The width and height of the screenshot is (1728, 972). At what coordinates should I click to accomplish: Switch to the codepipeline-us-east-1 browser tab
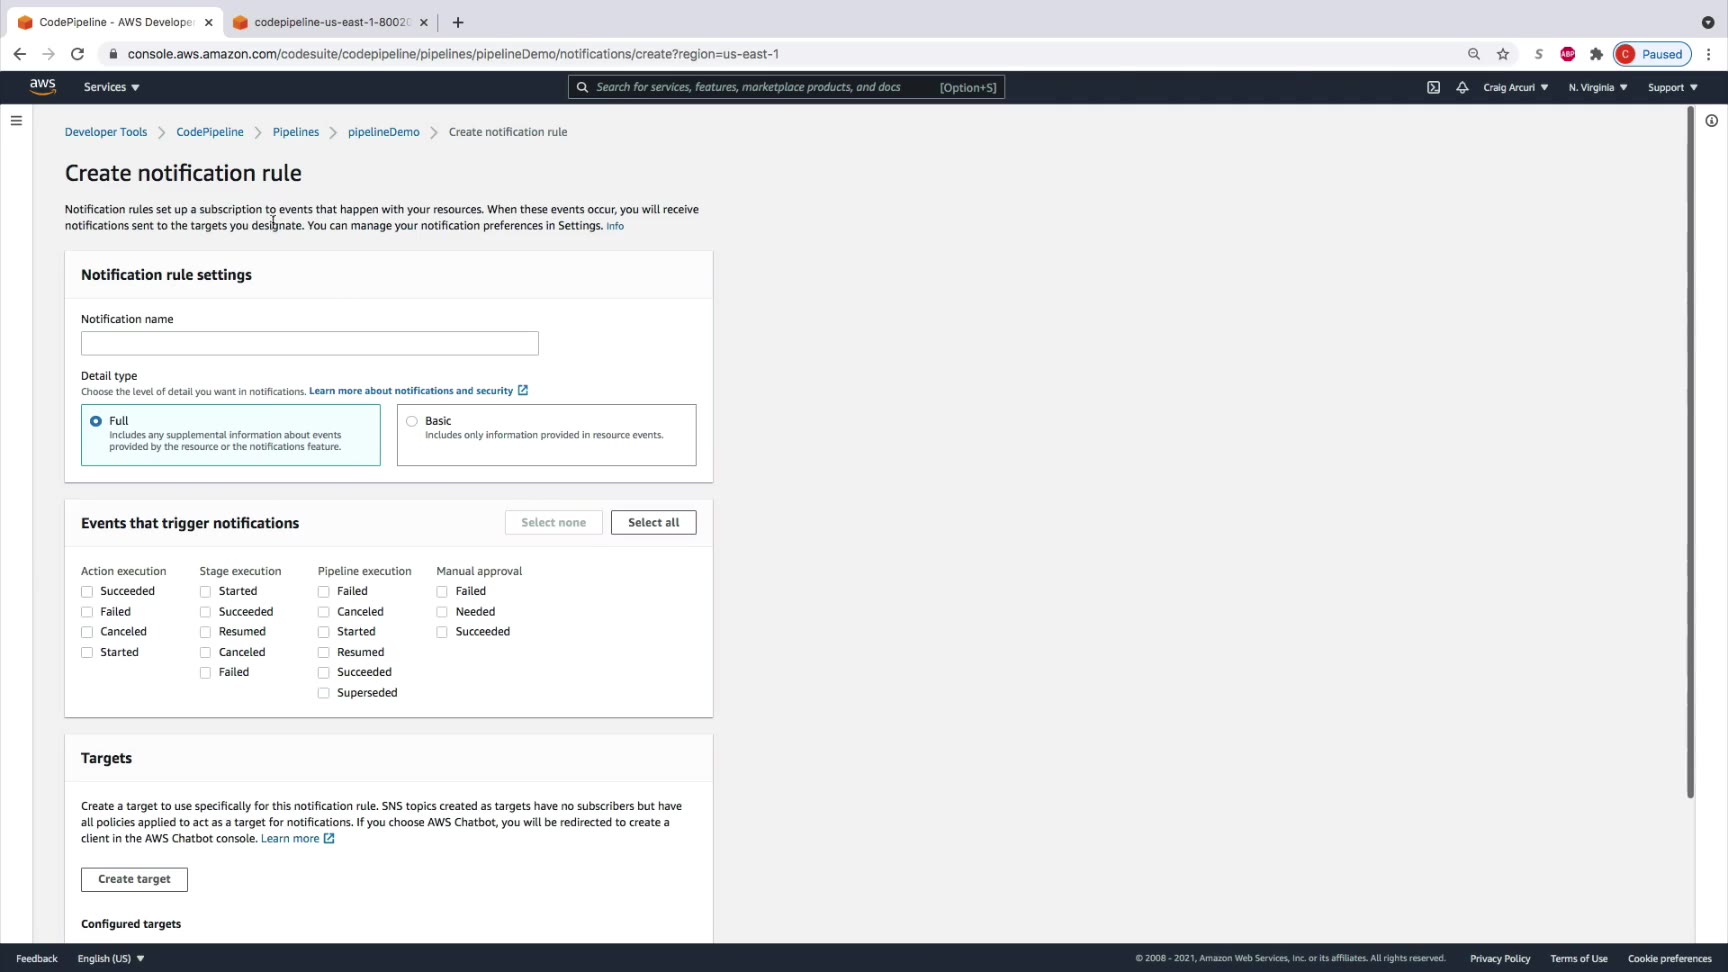[x=329, y=22]
